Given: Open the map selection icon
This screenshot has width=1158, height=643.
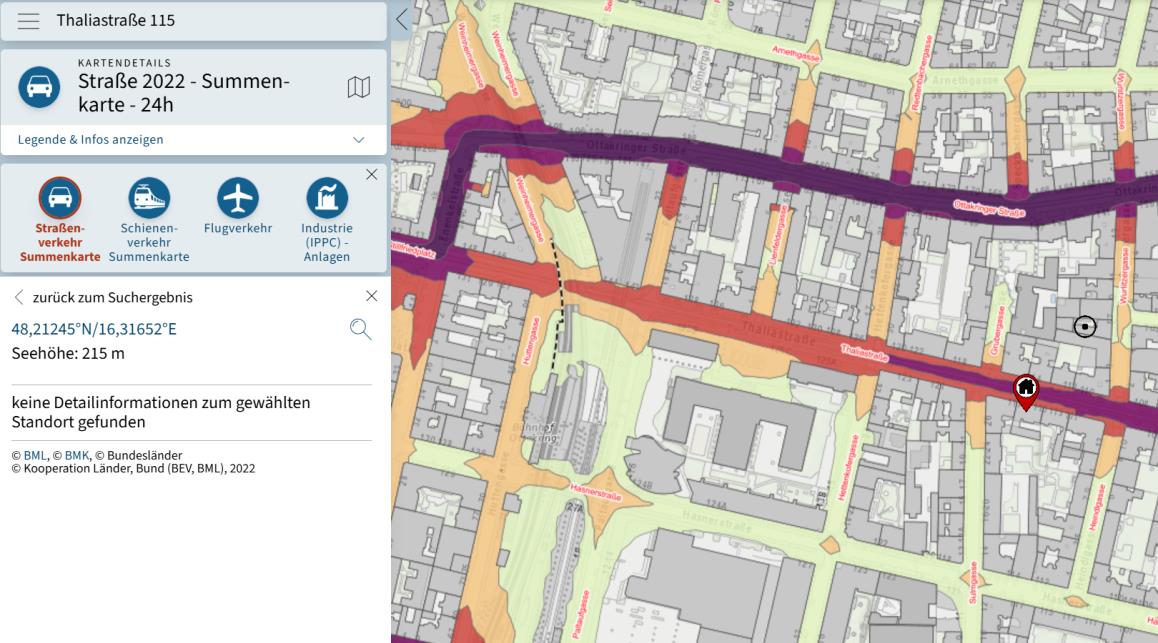Looking at the screenshot, I should click(359, 87).
